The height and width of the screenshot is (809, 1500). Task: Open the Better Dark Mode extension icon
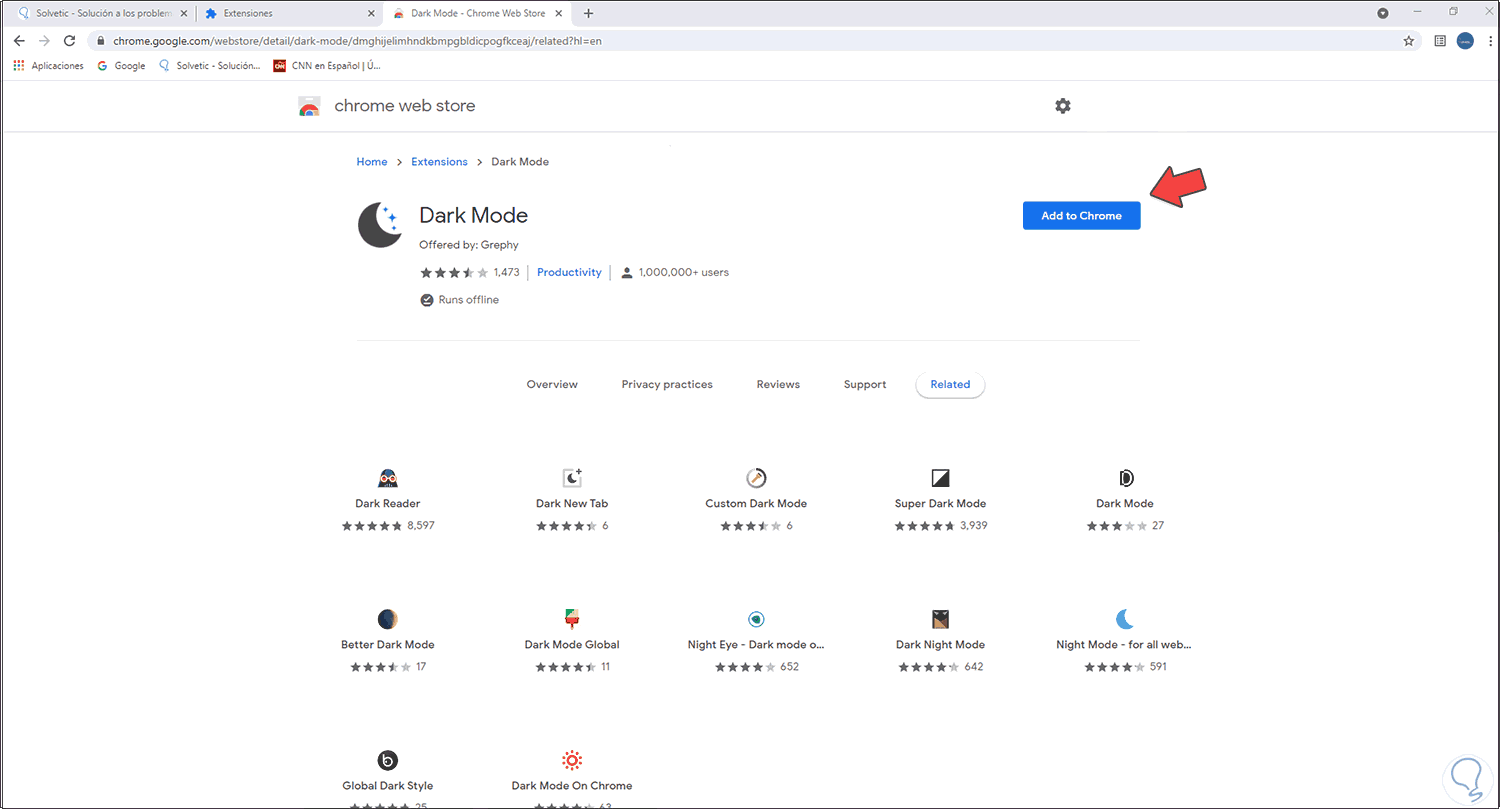tap(388, 619)
